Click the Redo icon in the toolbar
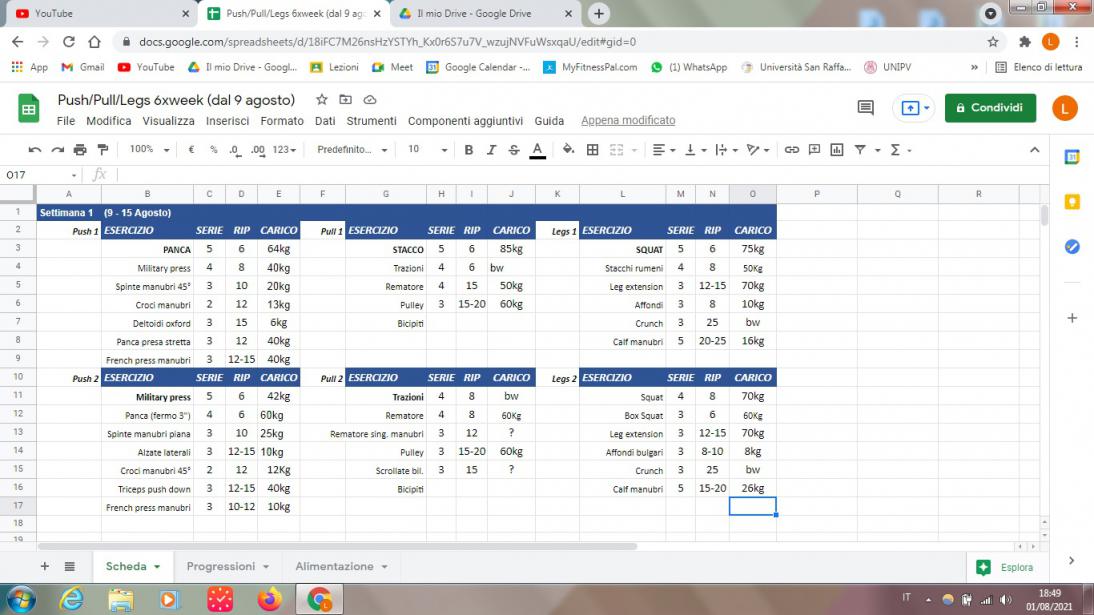Viewport: 1094px width, 615px height. [x=57, y=149]
